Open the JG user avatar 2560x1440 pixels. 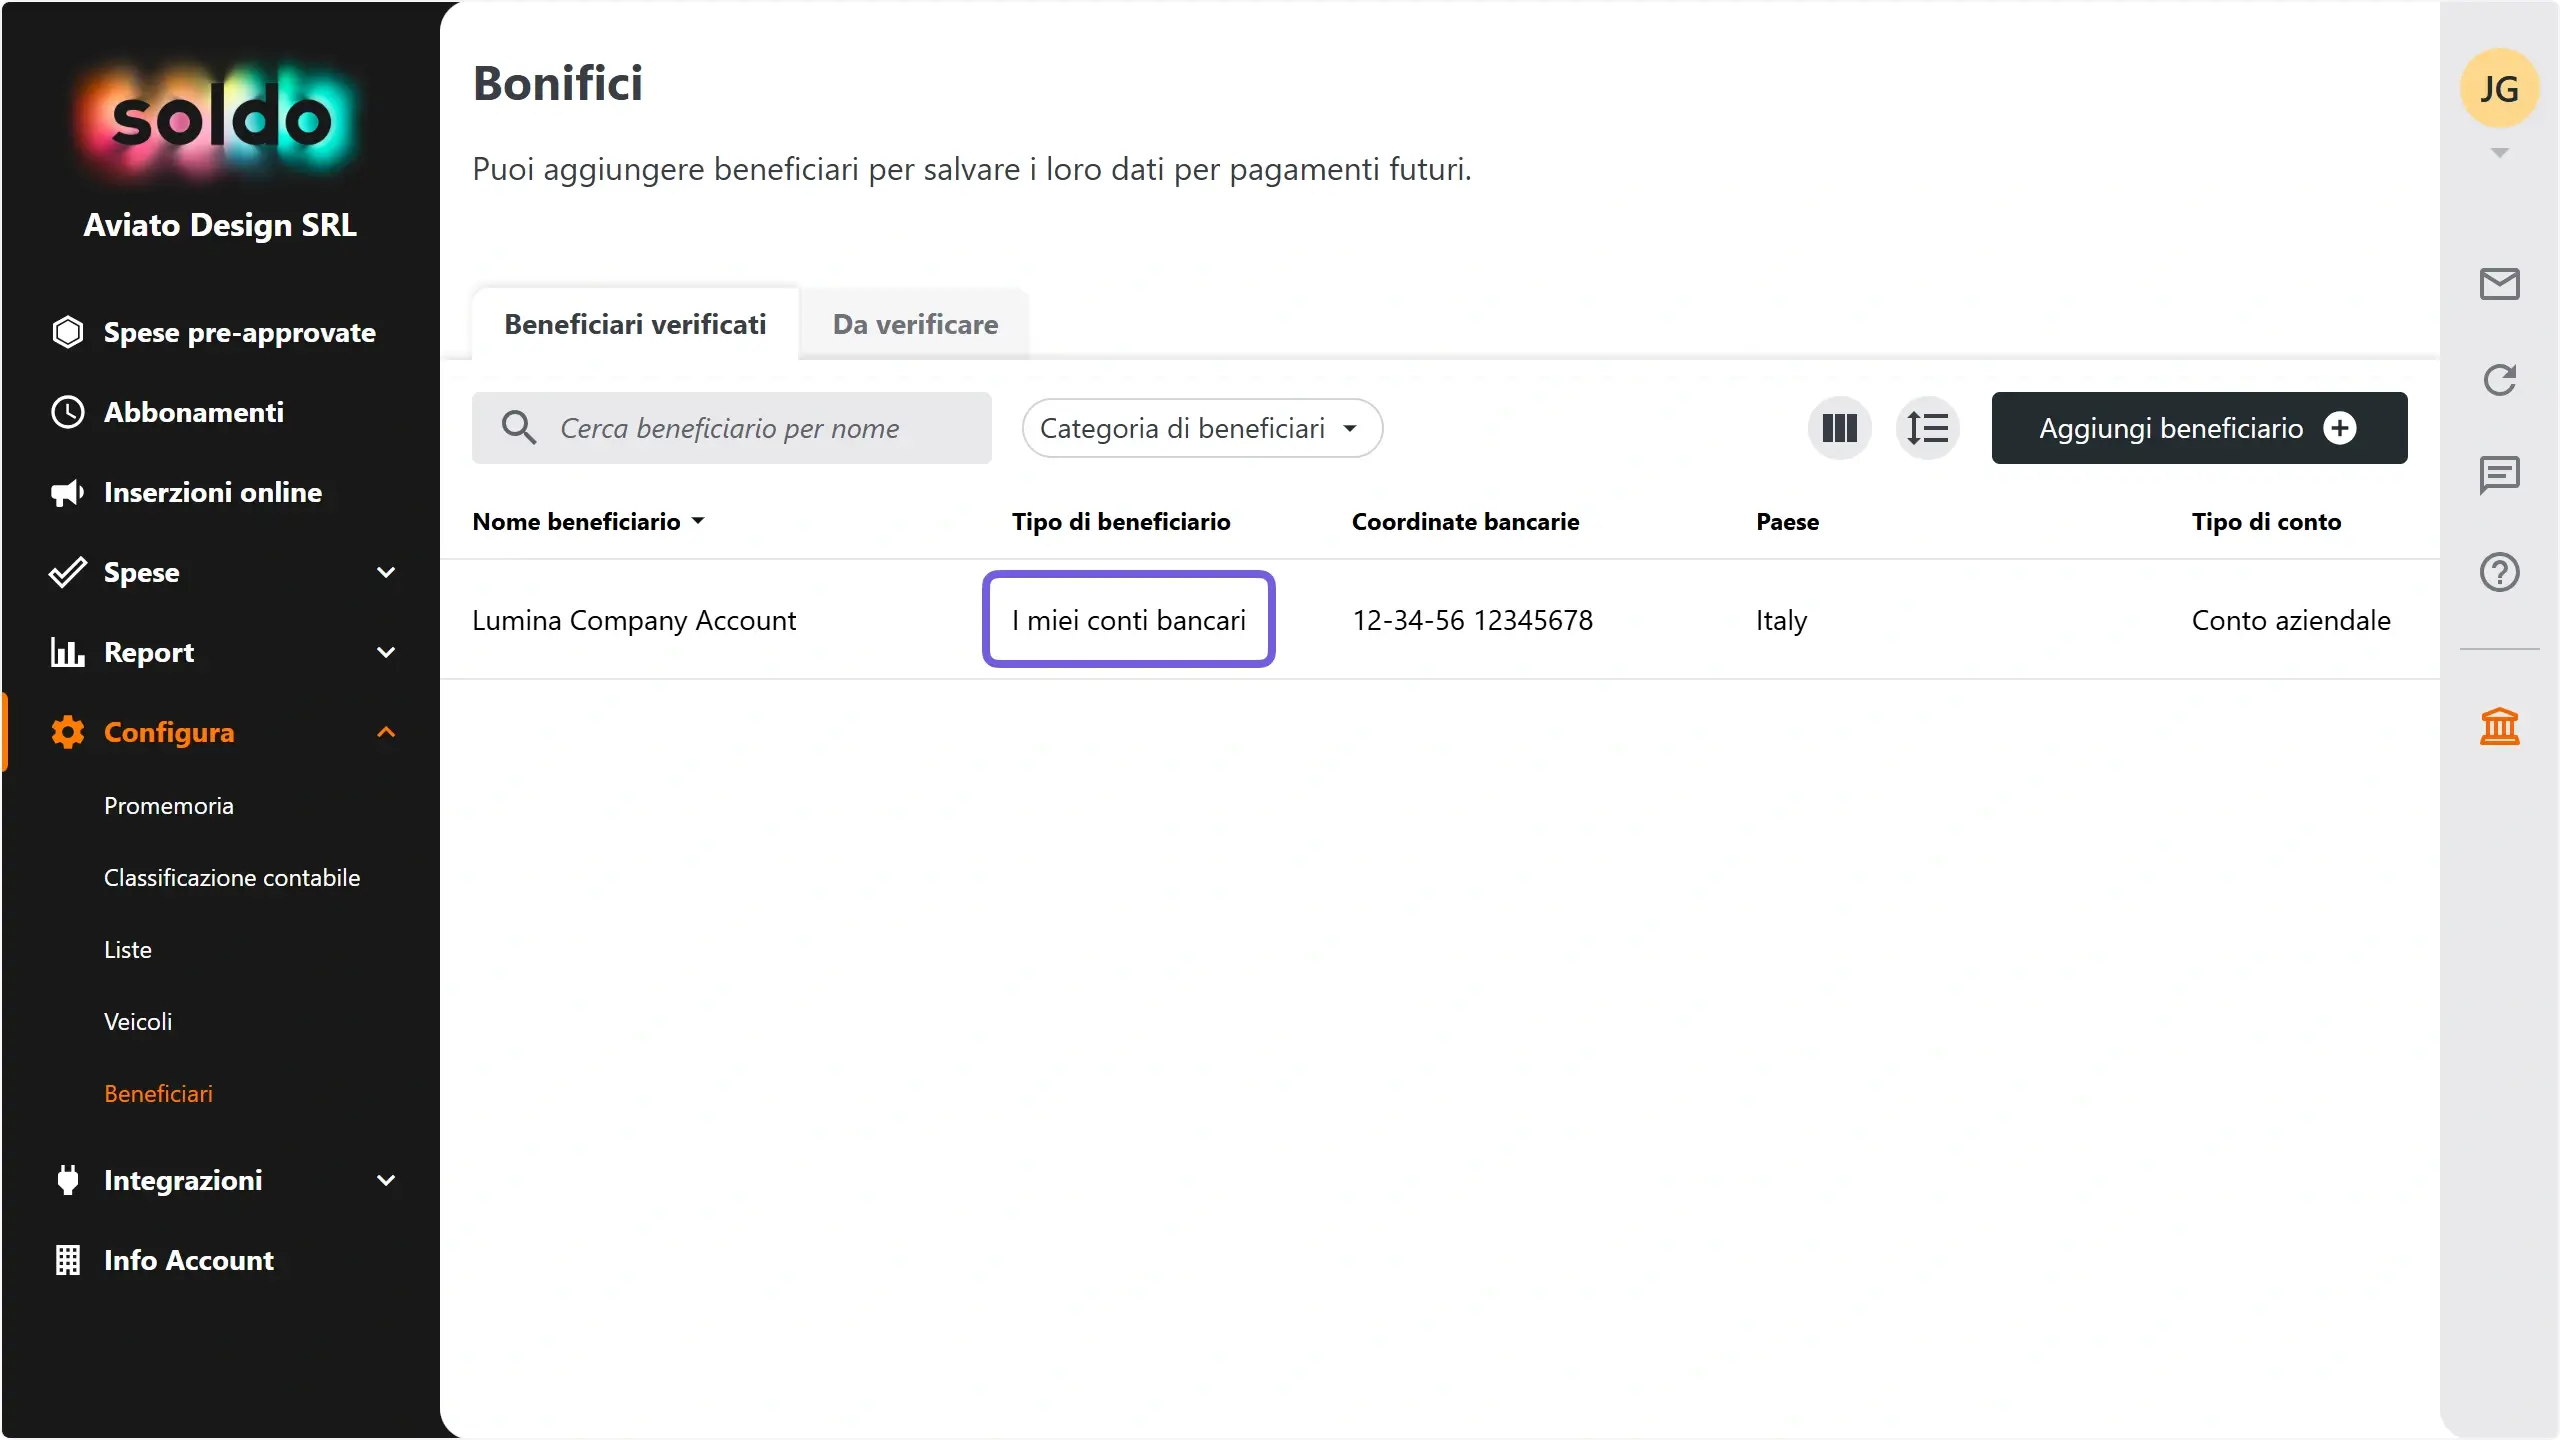[2499, 89]
